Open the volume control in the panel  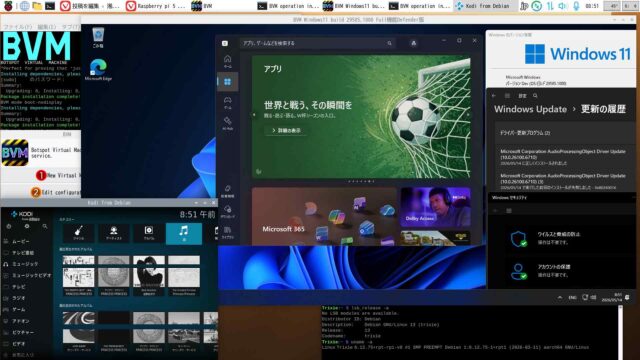tap(562, 6)
